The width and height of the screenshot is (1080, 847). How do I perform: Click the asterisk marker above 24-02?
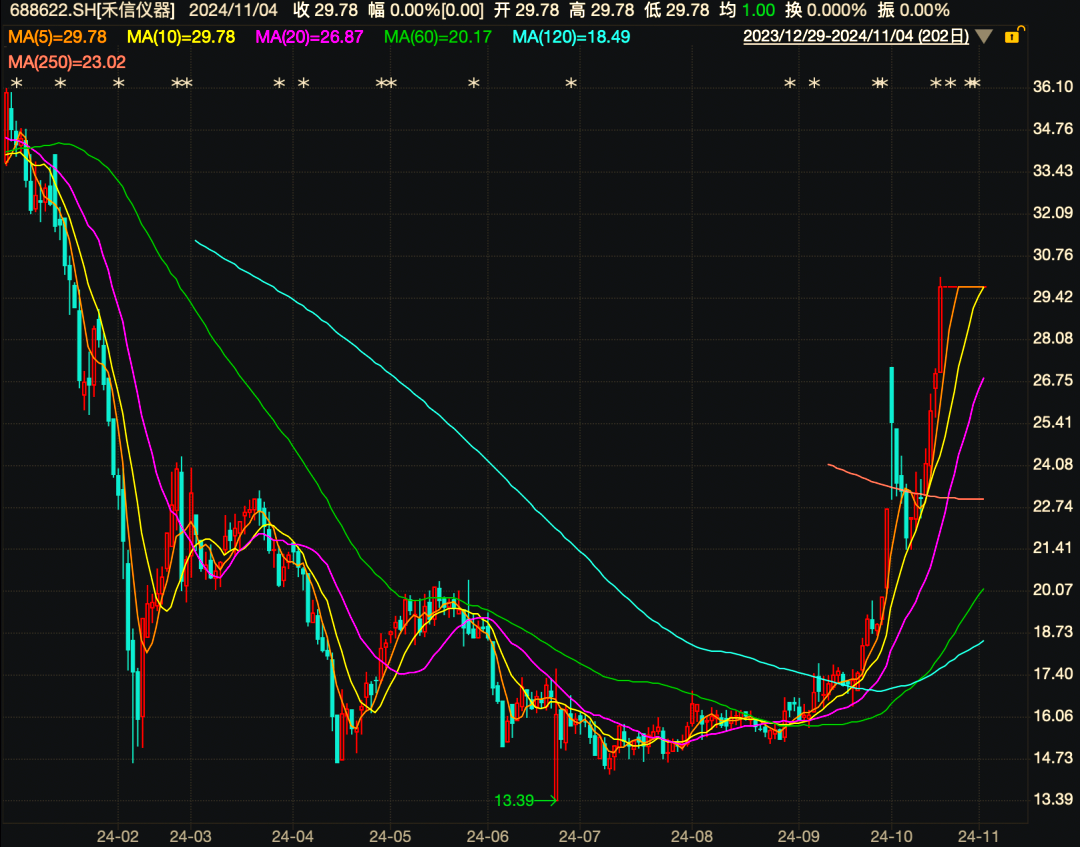tap(119, 84)
